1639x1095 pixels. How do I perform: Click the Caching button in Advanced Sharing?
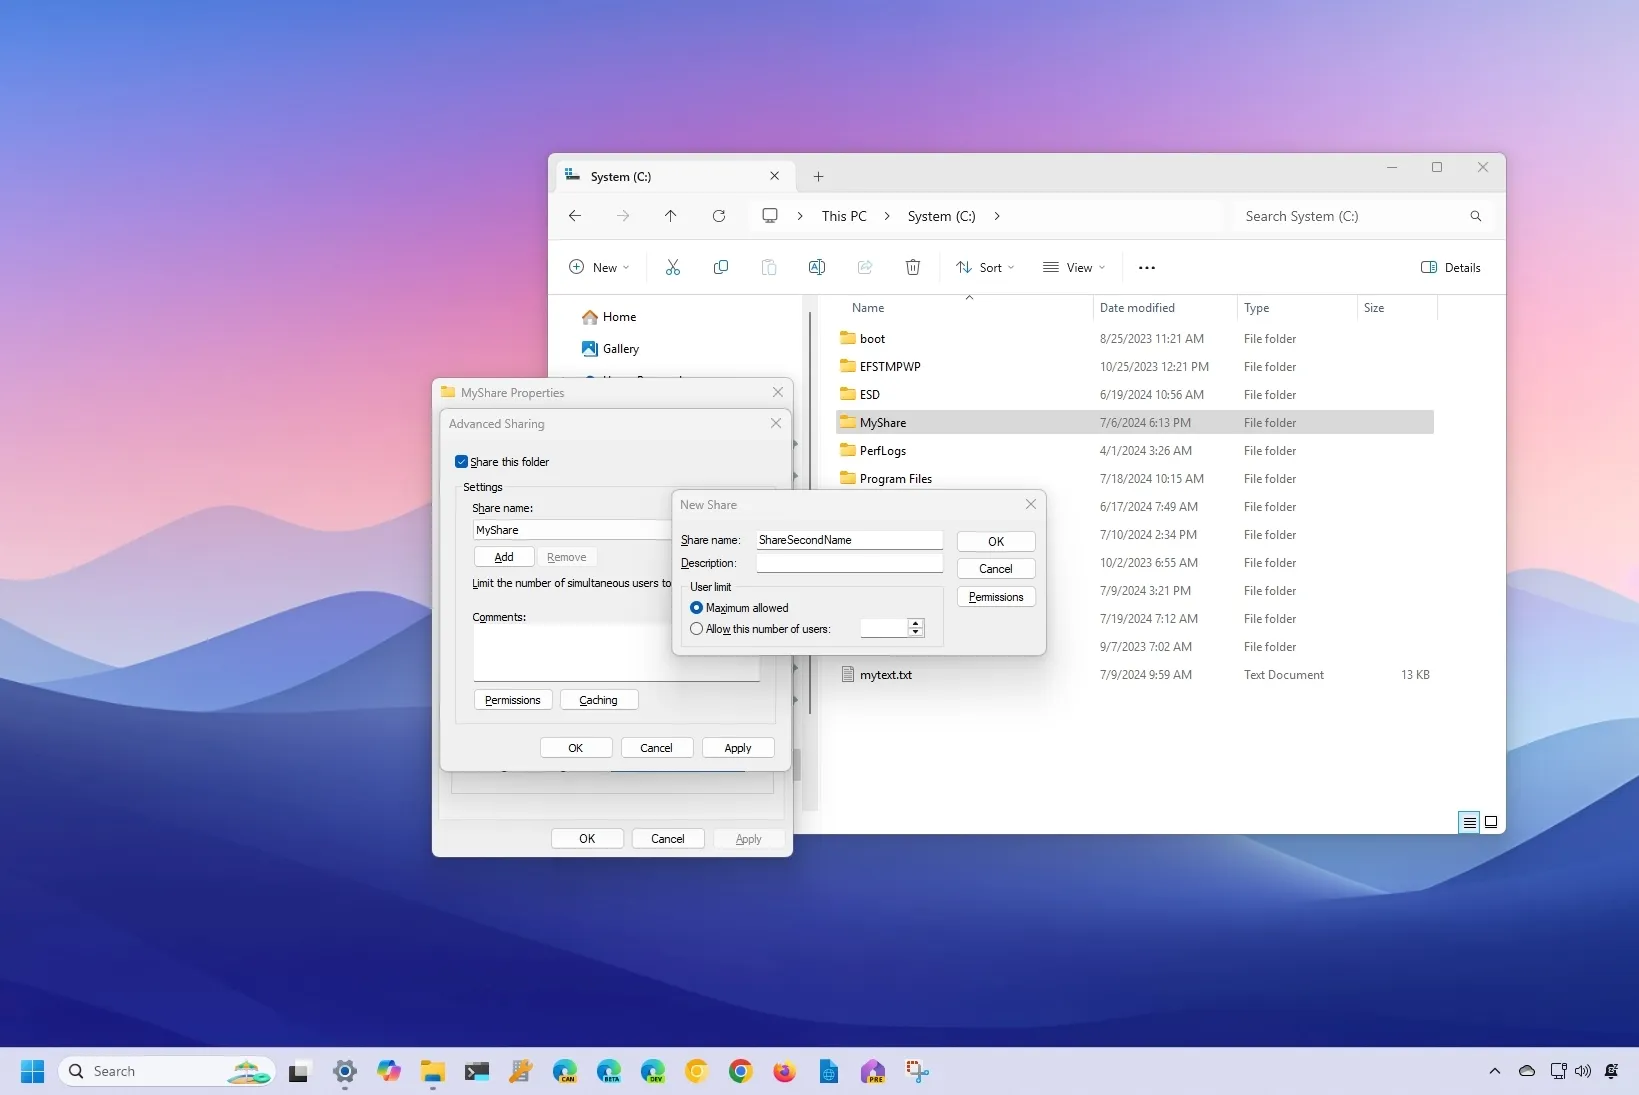tap(598, 700)
